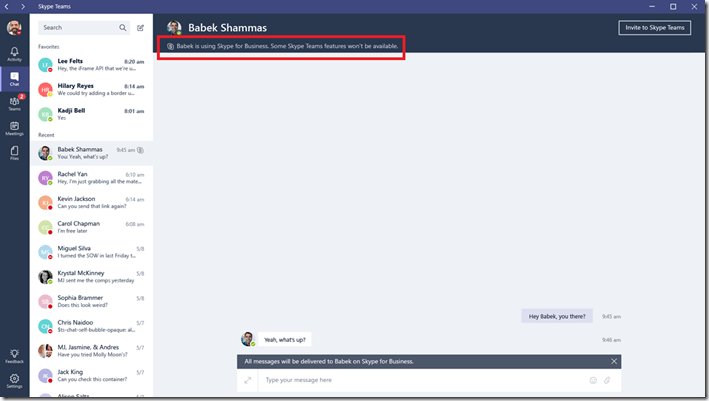Open the Sophia Brammer conversation
This screenshot has height=401, width=709.
click(x=91, y=301)
